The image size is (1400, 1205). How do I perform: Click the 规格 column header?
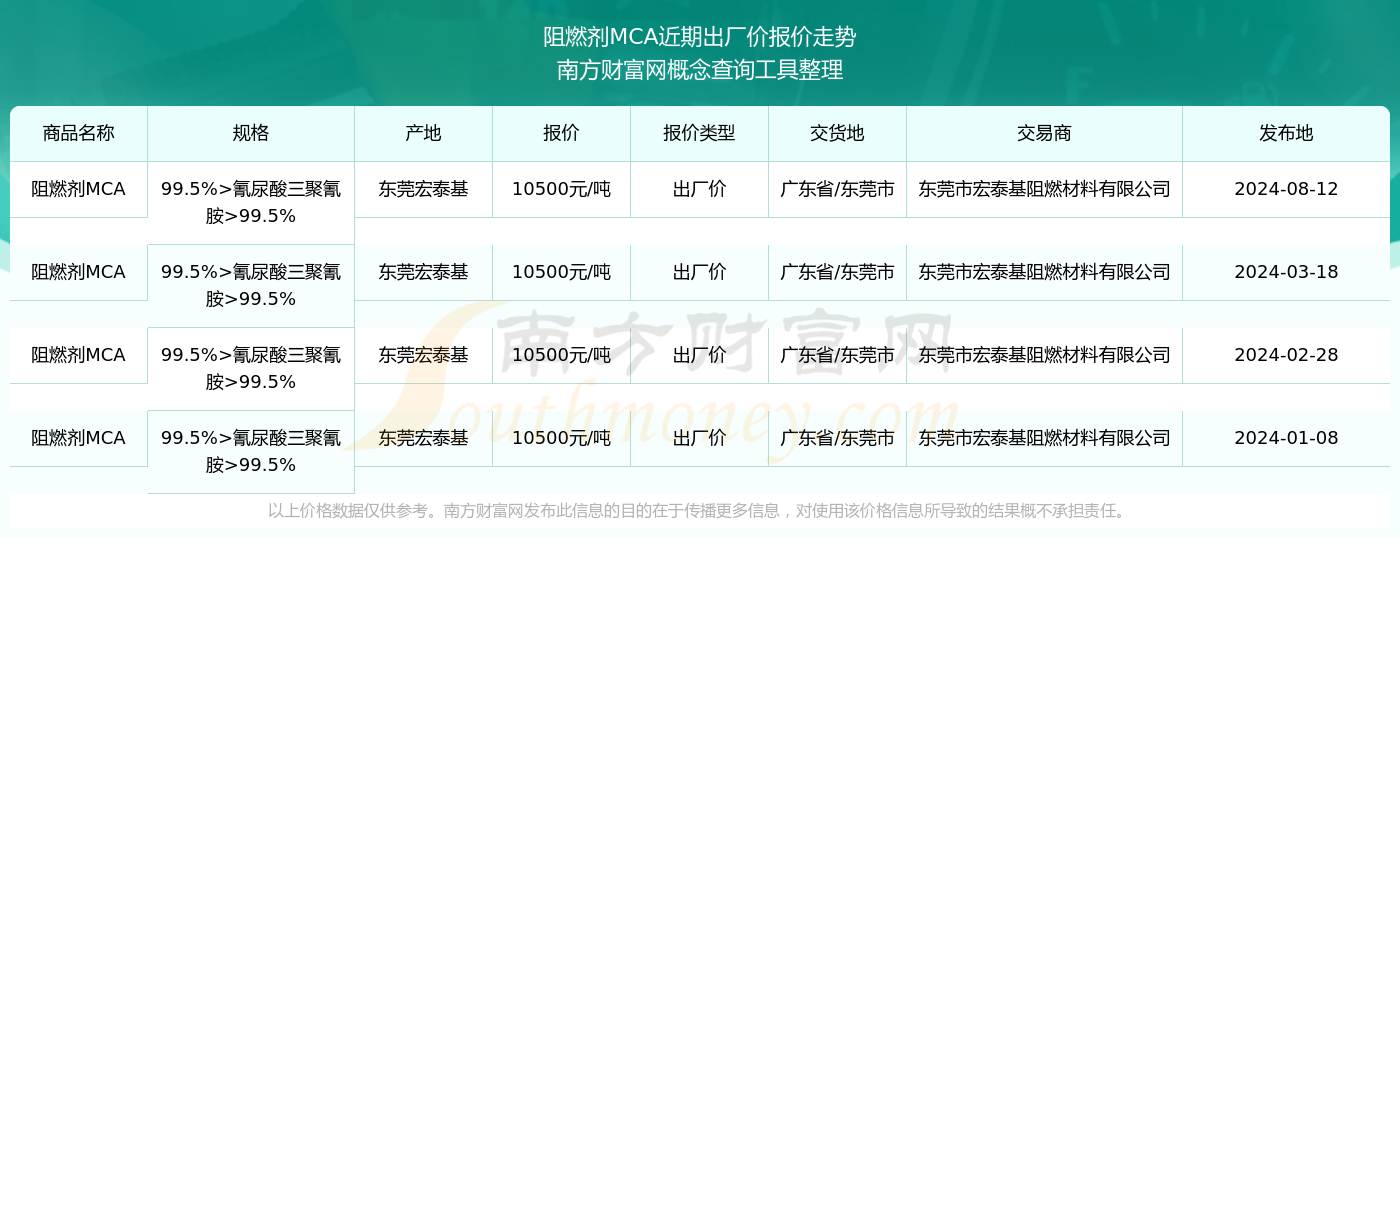coord(251,133)
